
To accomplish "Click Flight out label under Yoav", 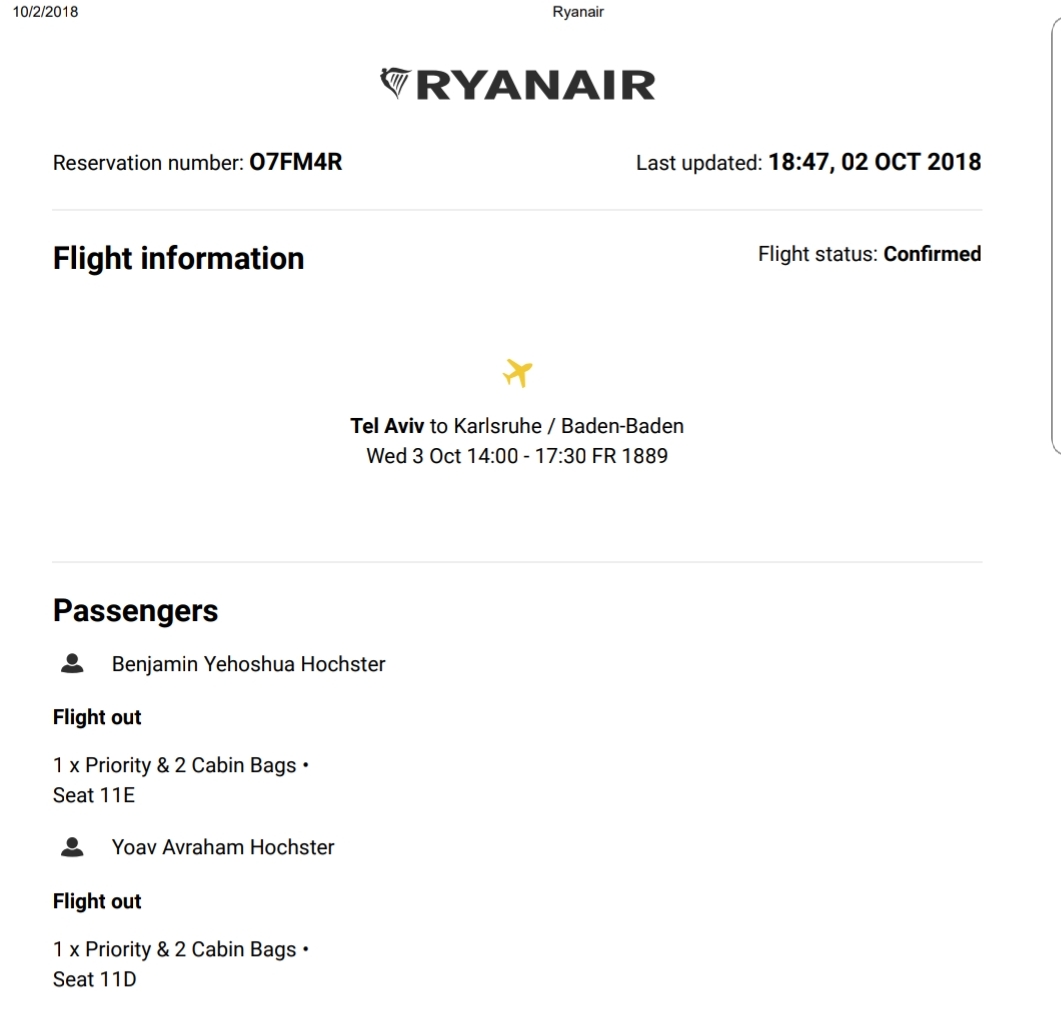I will tap(97, 901).
